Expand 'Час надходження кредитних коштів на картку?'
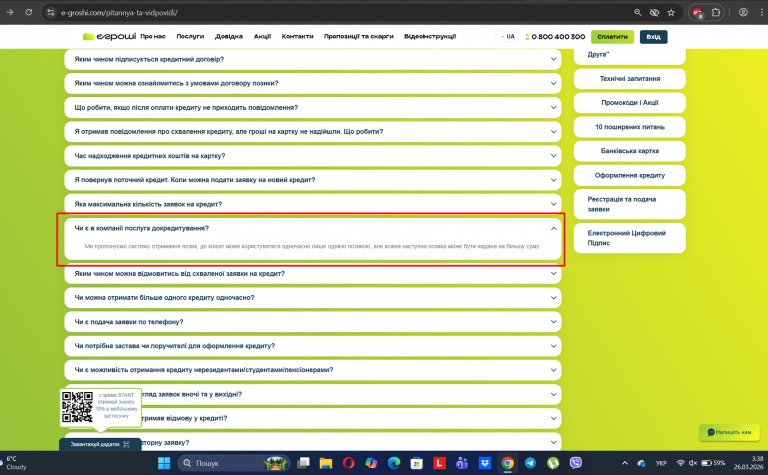 (x=312, y=156)
